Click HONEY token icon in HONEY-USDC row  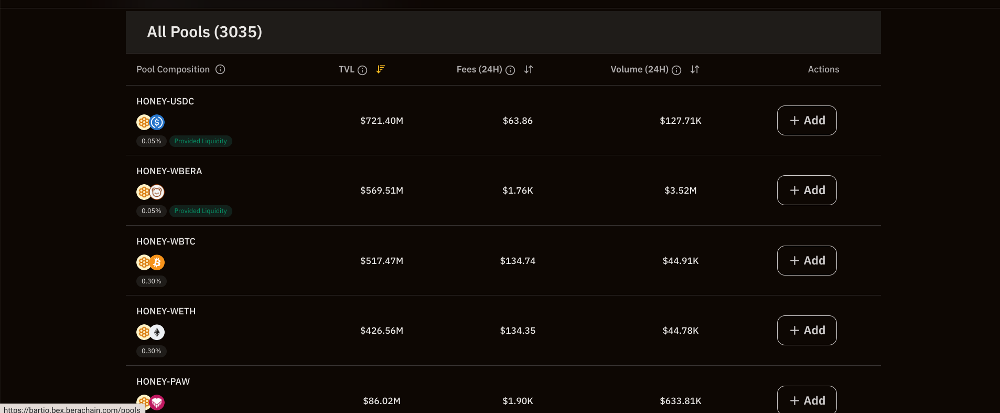144,122
